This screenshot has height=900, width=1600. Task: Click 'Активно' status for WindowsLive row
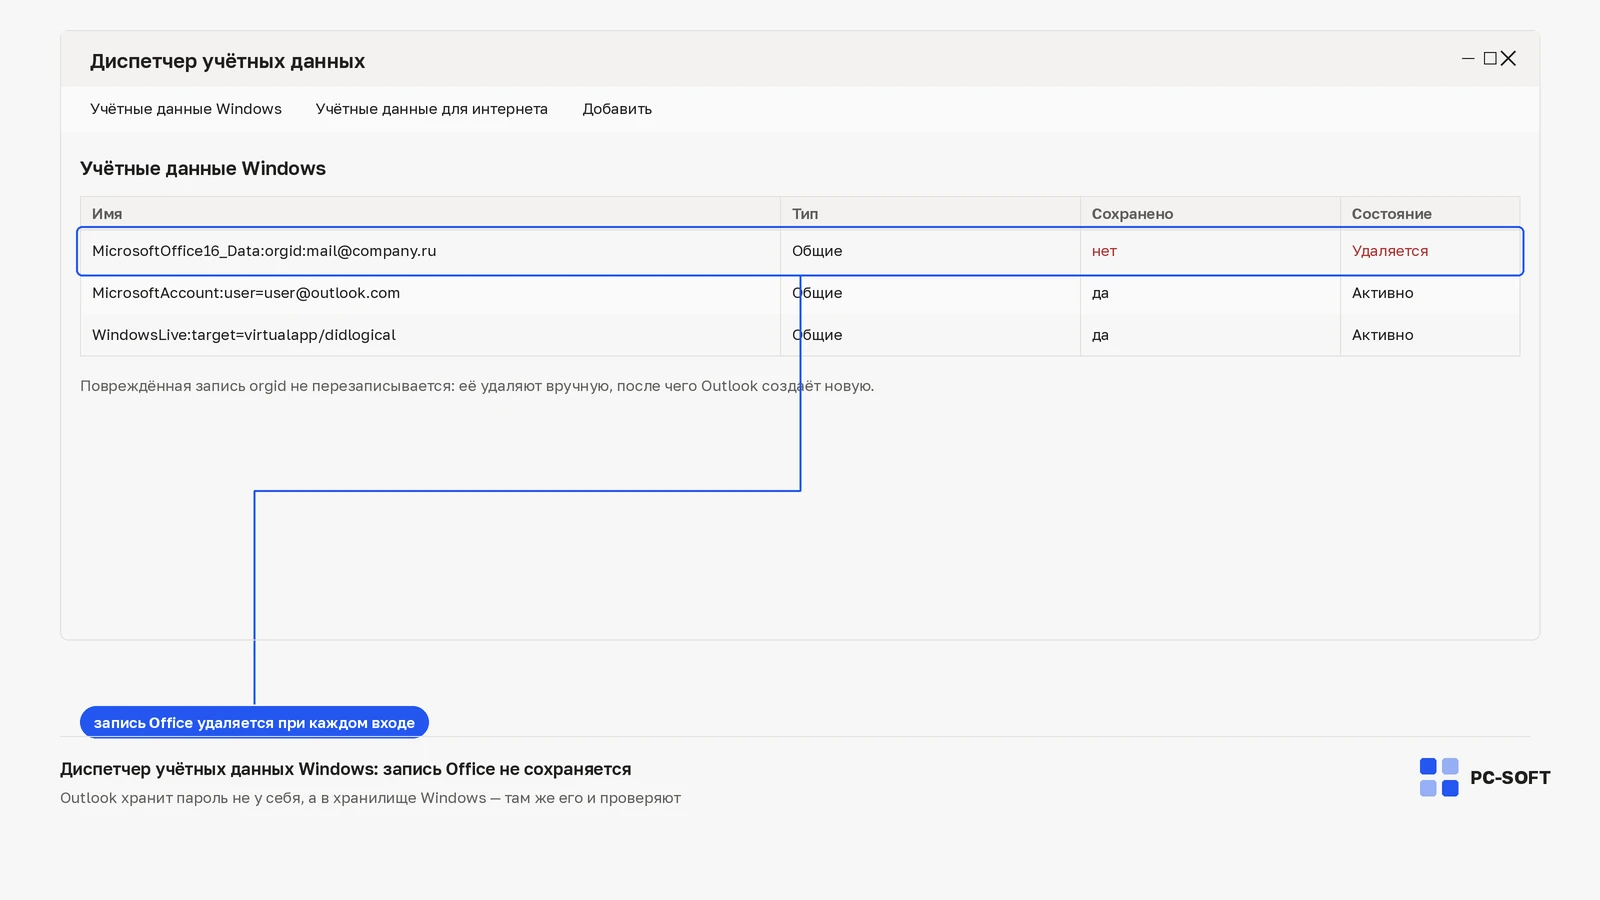tap(1383, 335)
